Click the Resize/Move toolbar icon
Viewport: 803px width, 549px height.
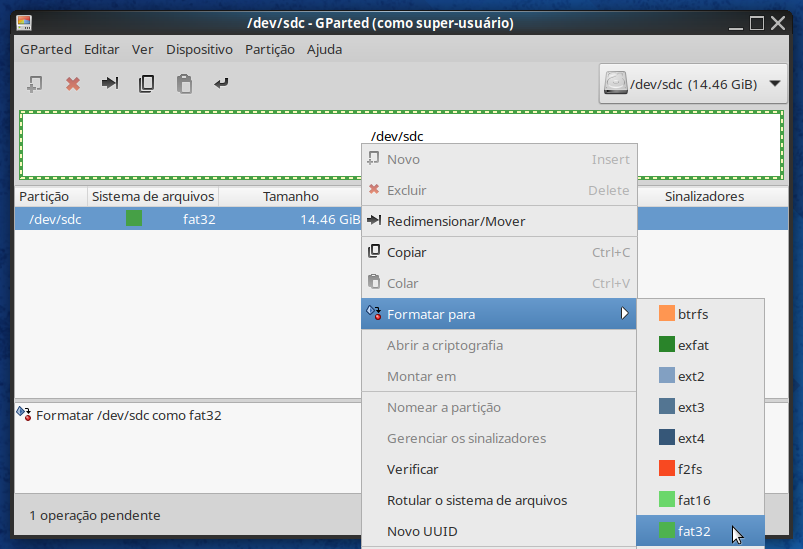click(110, 83)
